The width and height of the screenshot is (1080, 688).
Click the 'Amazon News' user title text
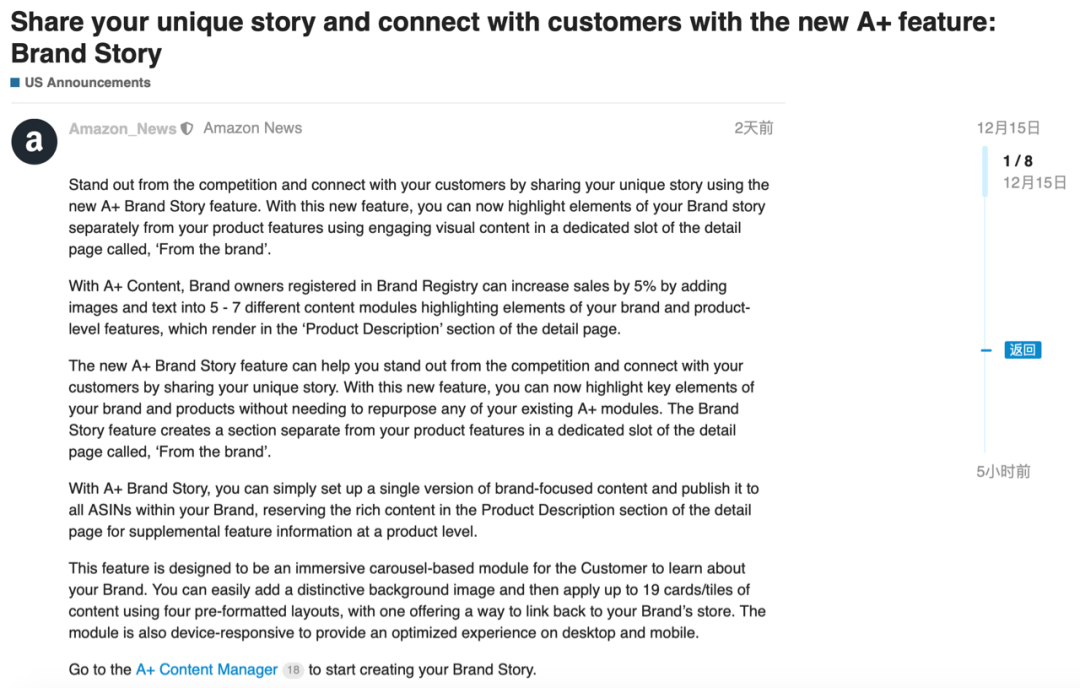pyautogui.click(x=253, y=128)
